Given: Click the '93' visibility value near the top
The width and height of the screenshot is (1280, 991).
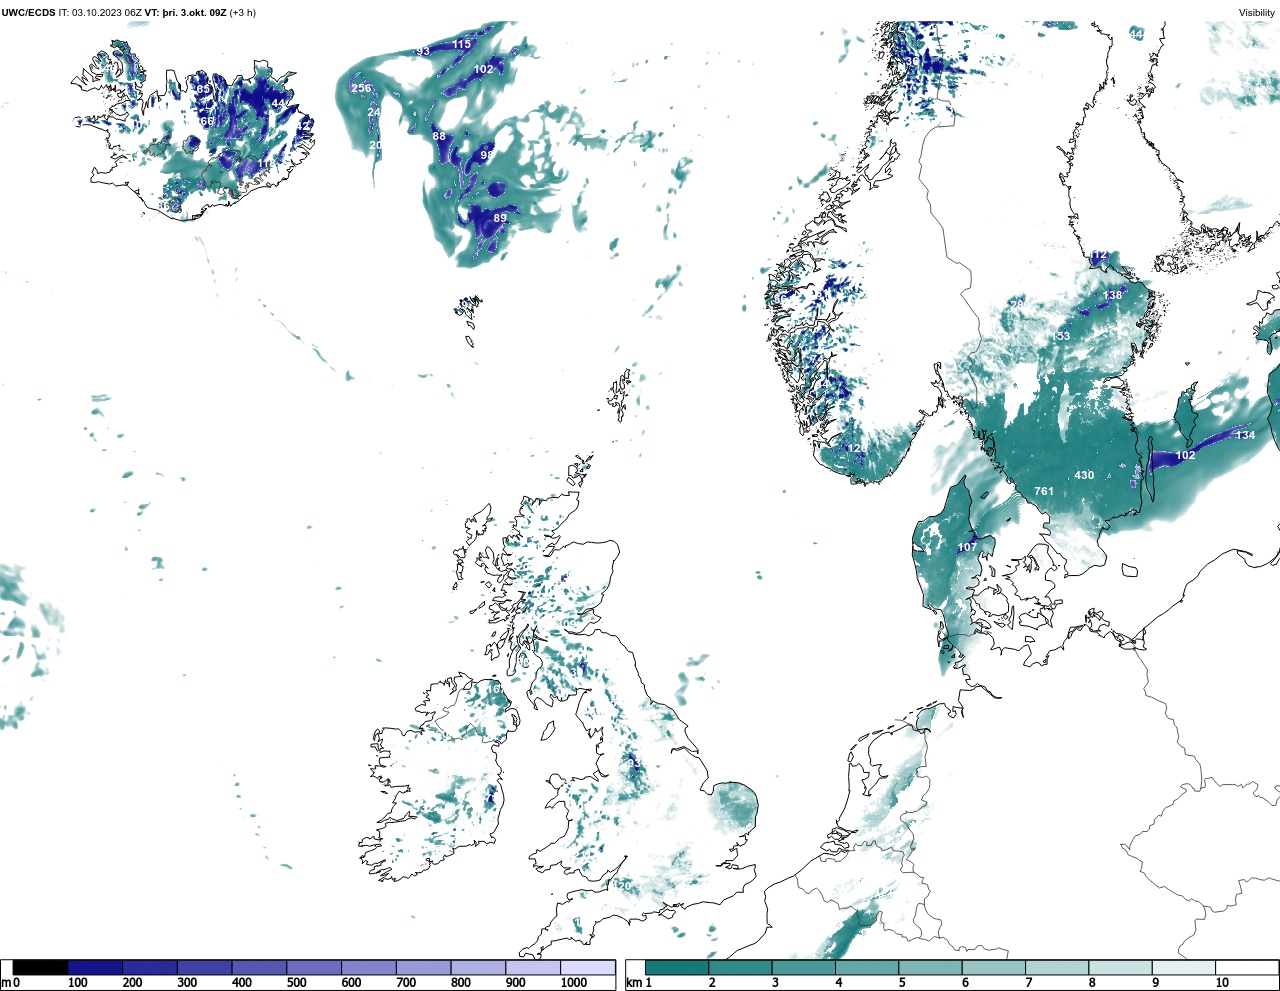Looking at the screenshot, I should [423, 51].
